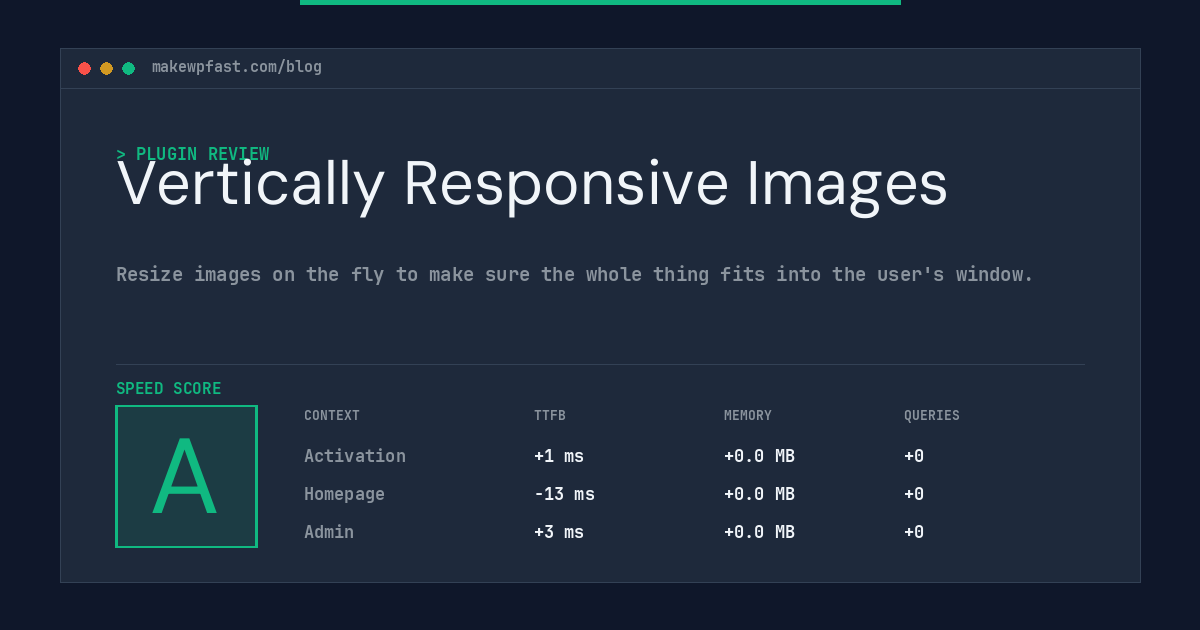
Task: Select the Activation row label
Action: [x=355, y=456]
